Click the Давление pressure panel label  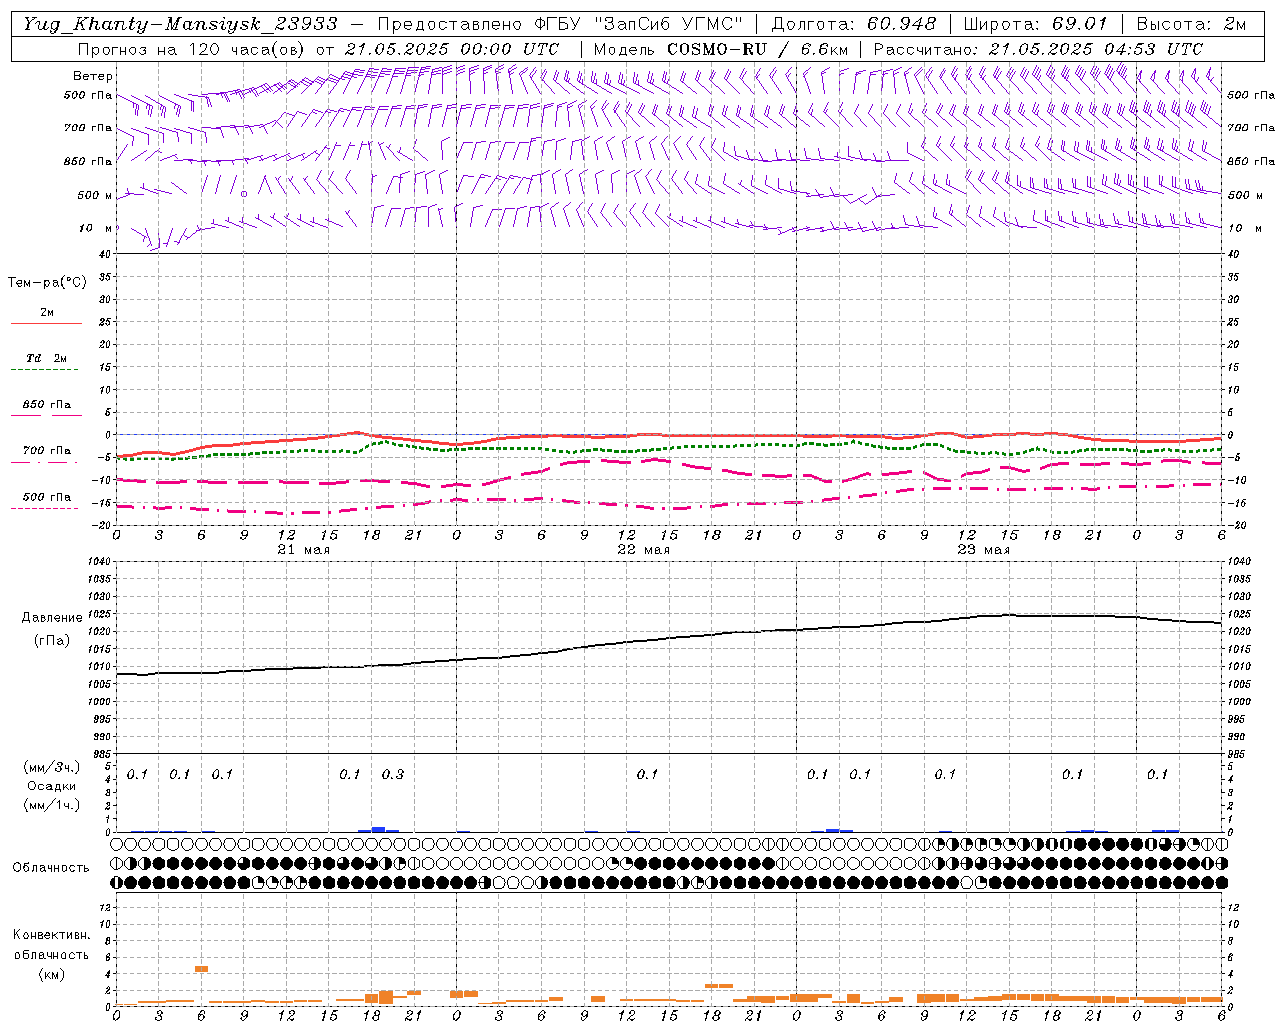pyautogui.click(x=52, y=618)
